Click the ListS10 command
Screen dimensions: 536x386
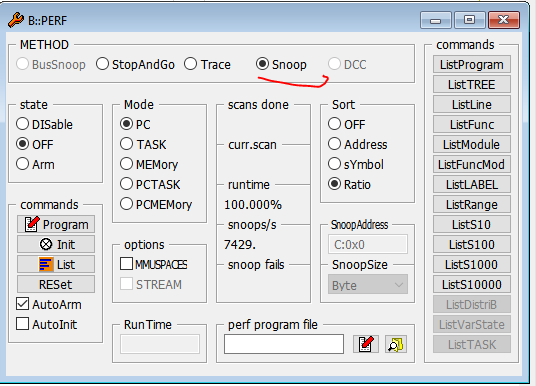click(x=472, y=224)
